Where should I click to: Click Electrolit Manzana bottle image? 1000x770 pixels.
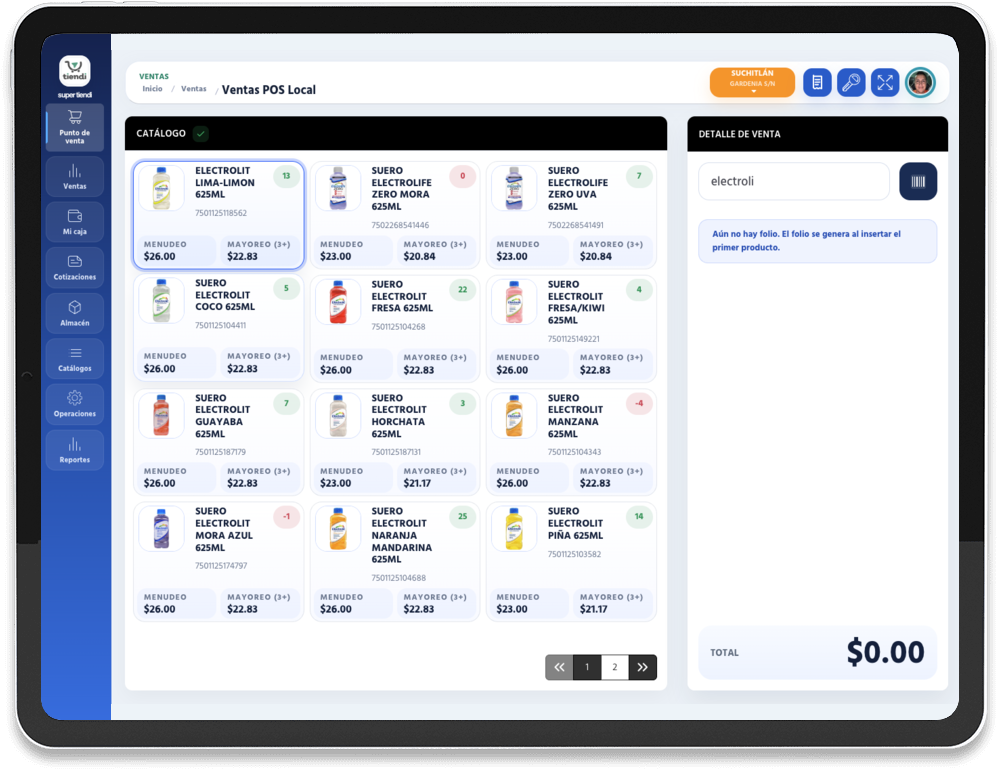[514, 415]
